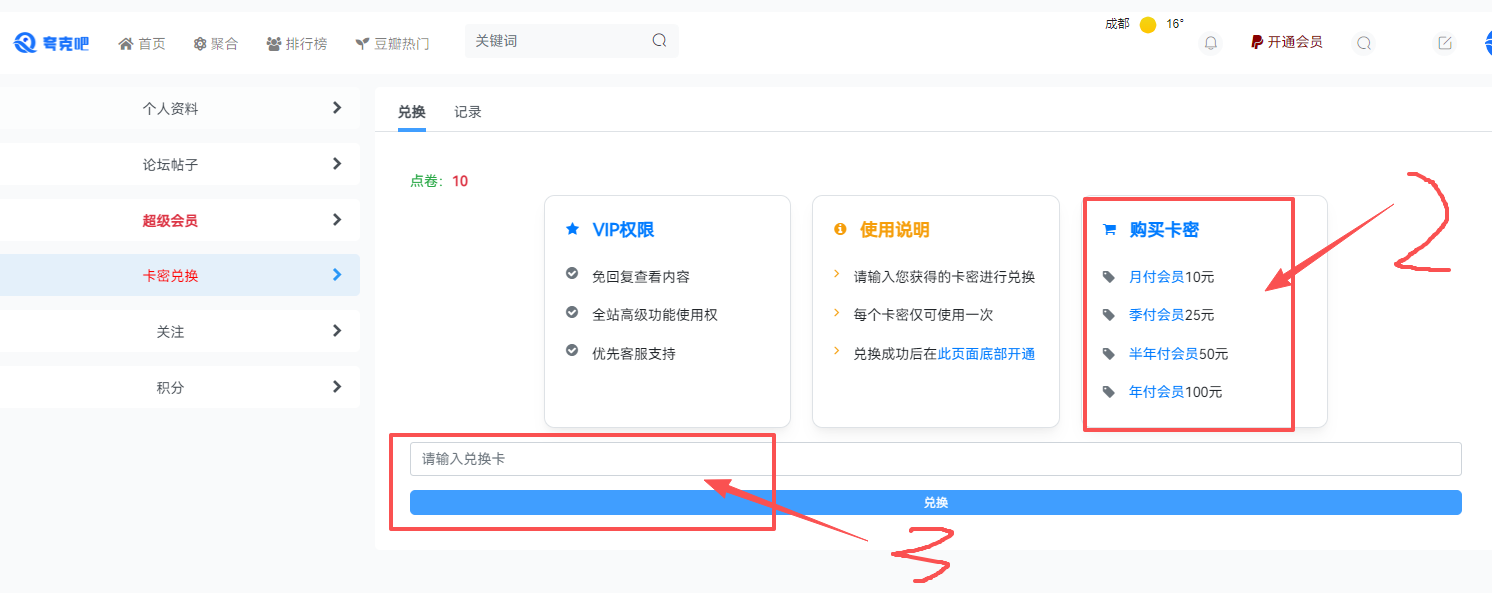1492x593 pixels.
Task: Click the home icon next to 首页
Action: [125, 42]
